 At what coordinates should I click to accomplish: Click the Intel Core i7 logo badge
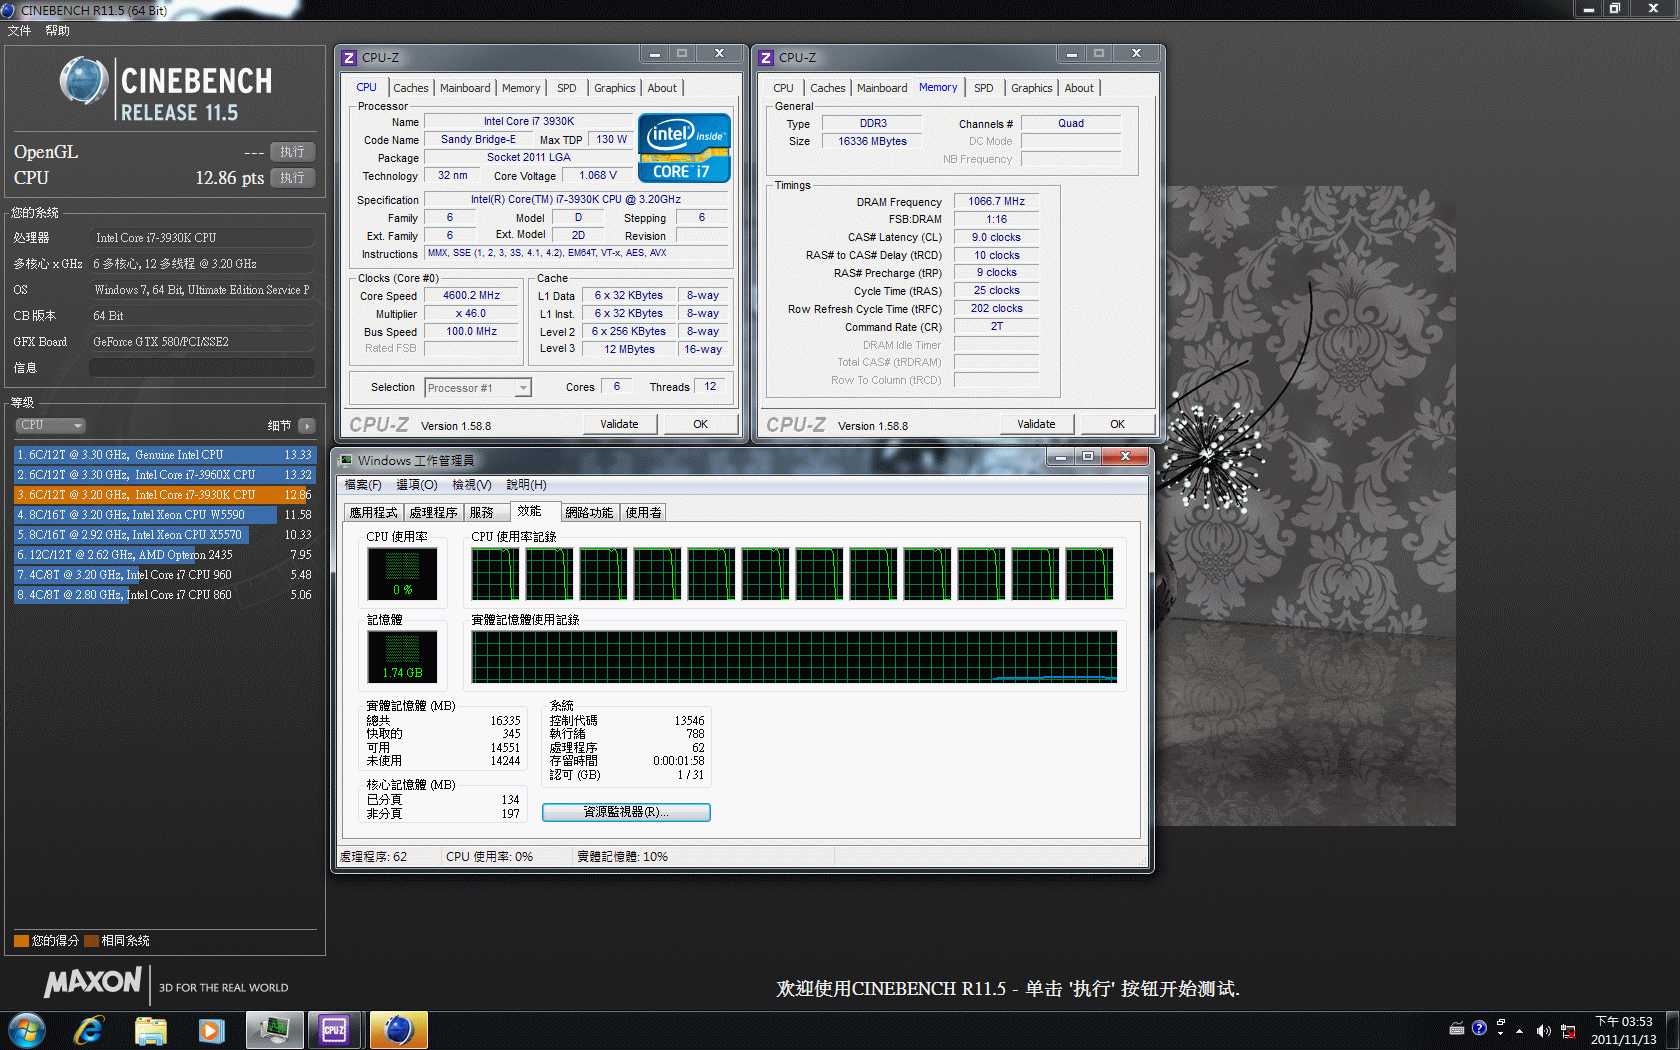click(x=684, y=148)
